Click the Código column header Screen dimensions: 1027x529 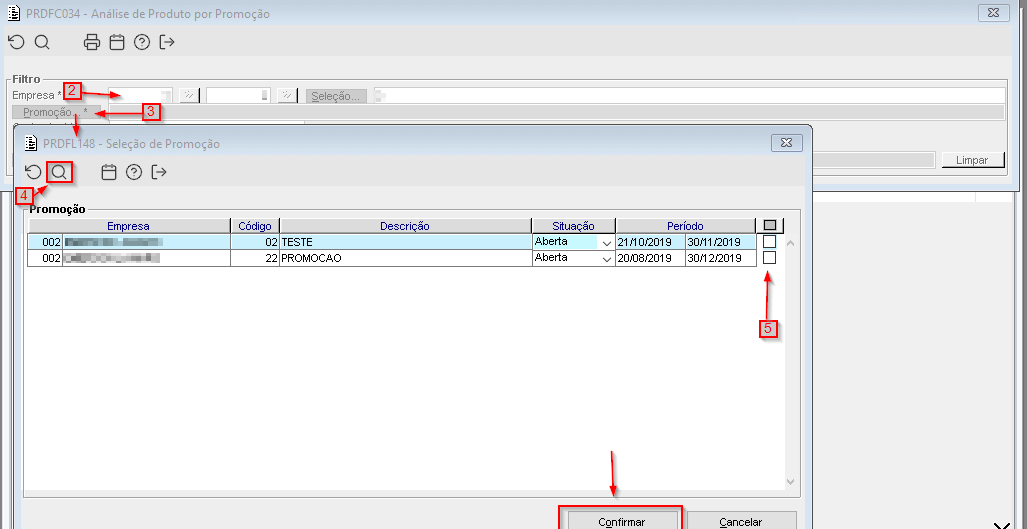(255, 226)
